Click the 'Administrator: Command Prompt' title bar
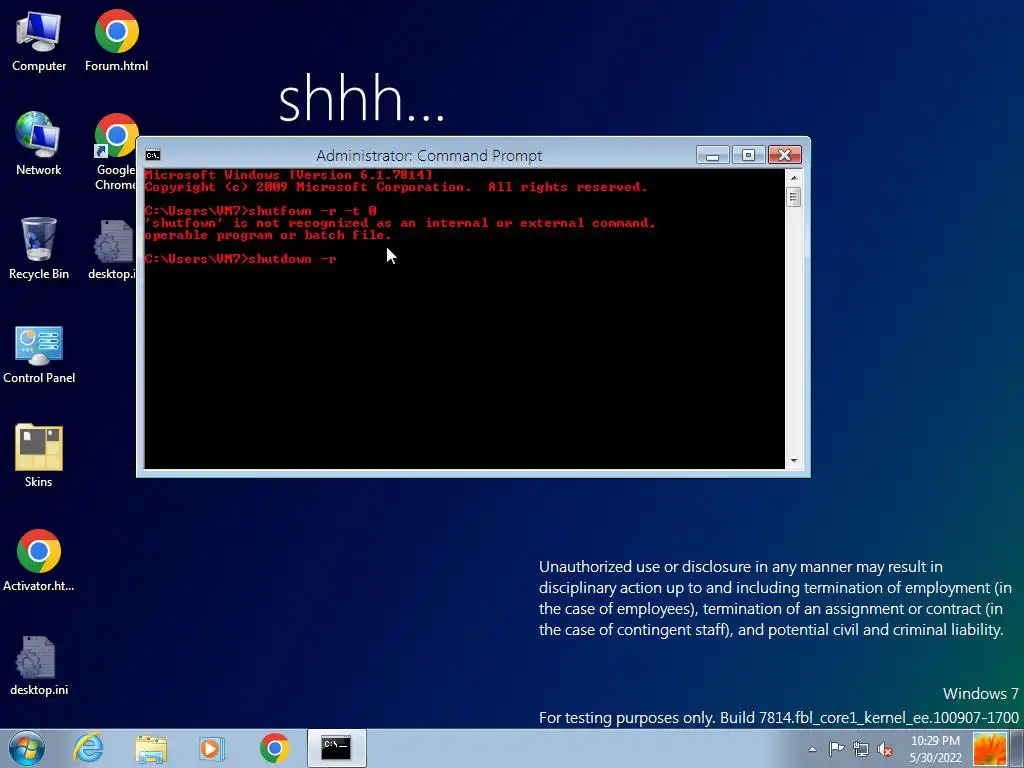 [x=428, y=155]
